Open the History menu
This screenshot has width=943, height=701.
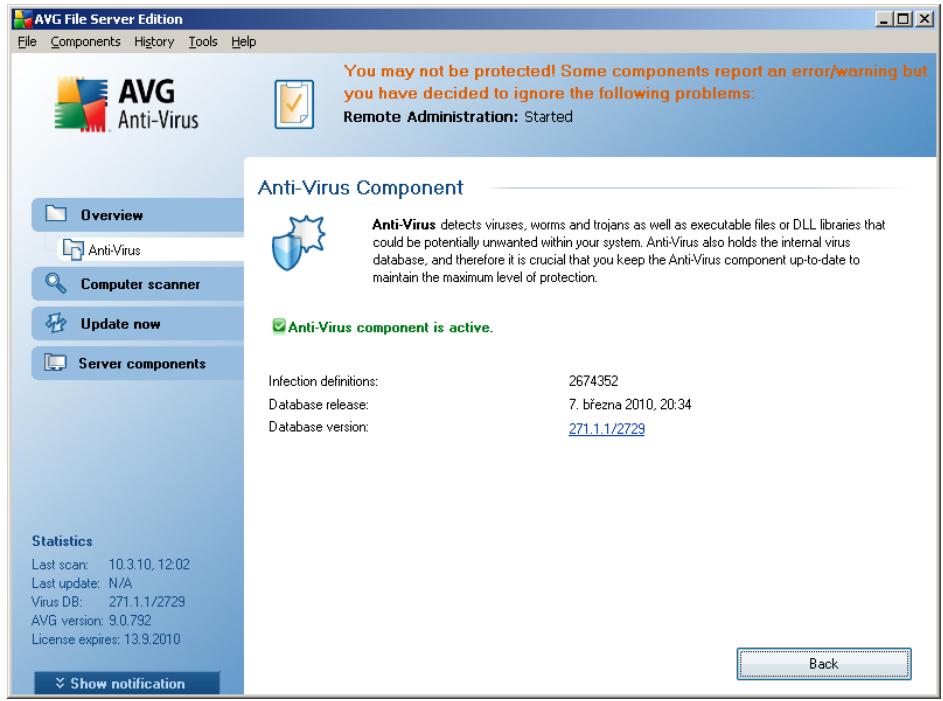point(154,41)
